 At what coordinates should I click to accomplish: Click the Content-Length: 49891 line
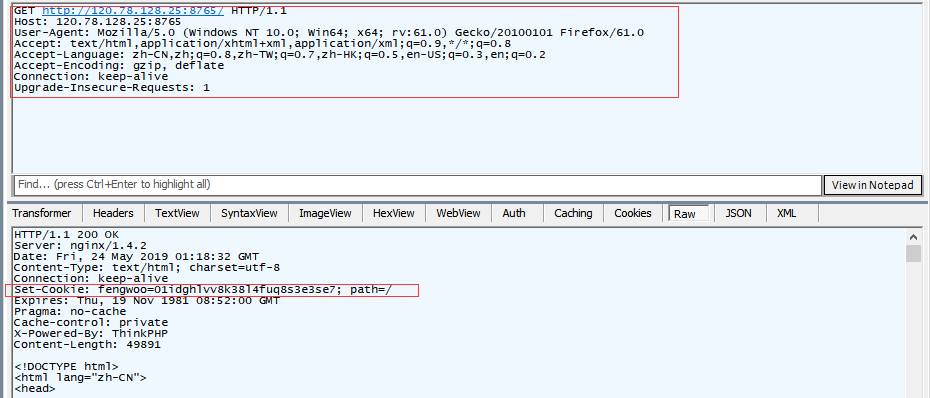[87, 344]
